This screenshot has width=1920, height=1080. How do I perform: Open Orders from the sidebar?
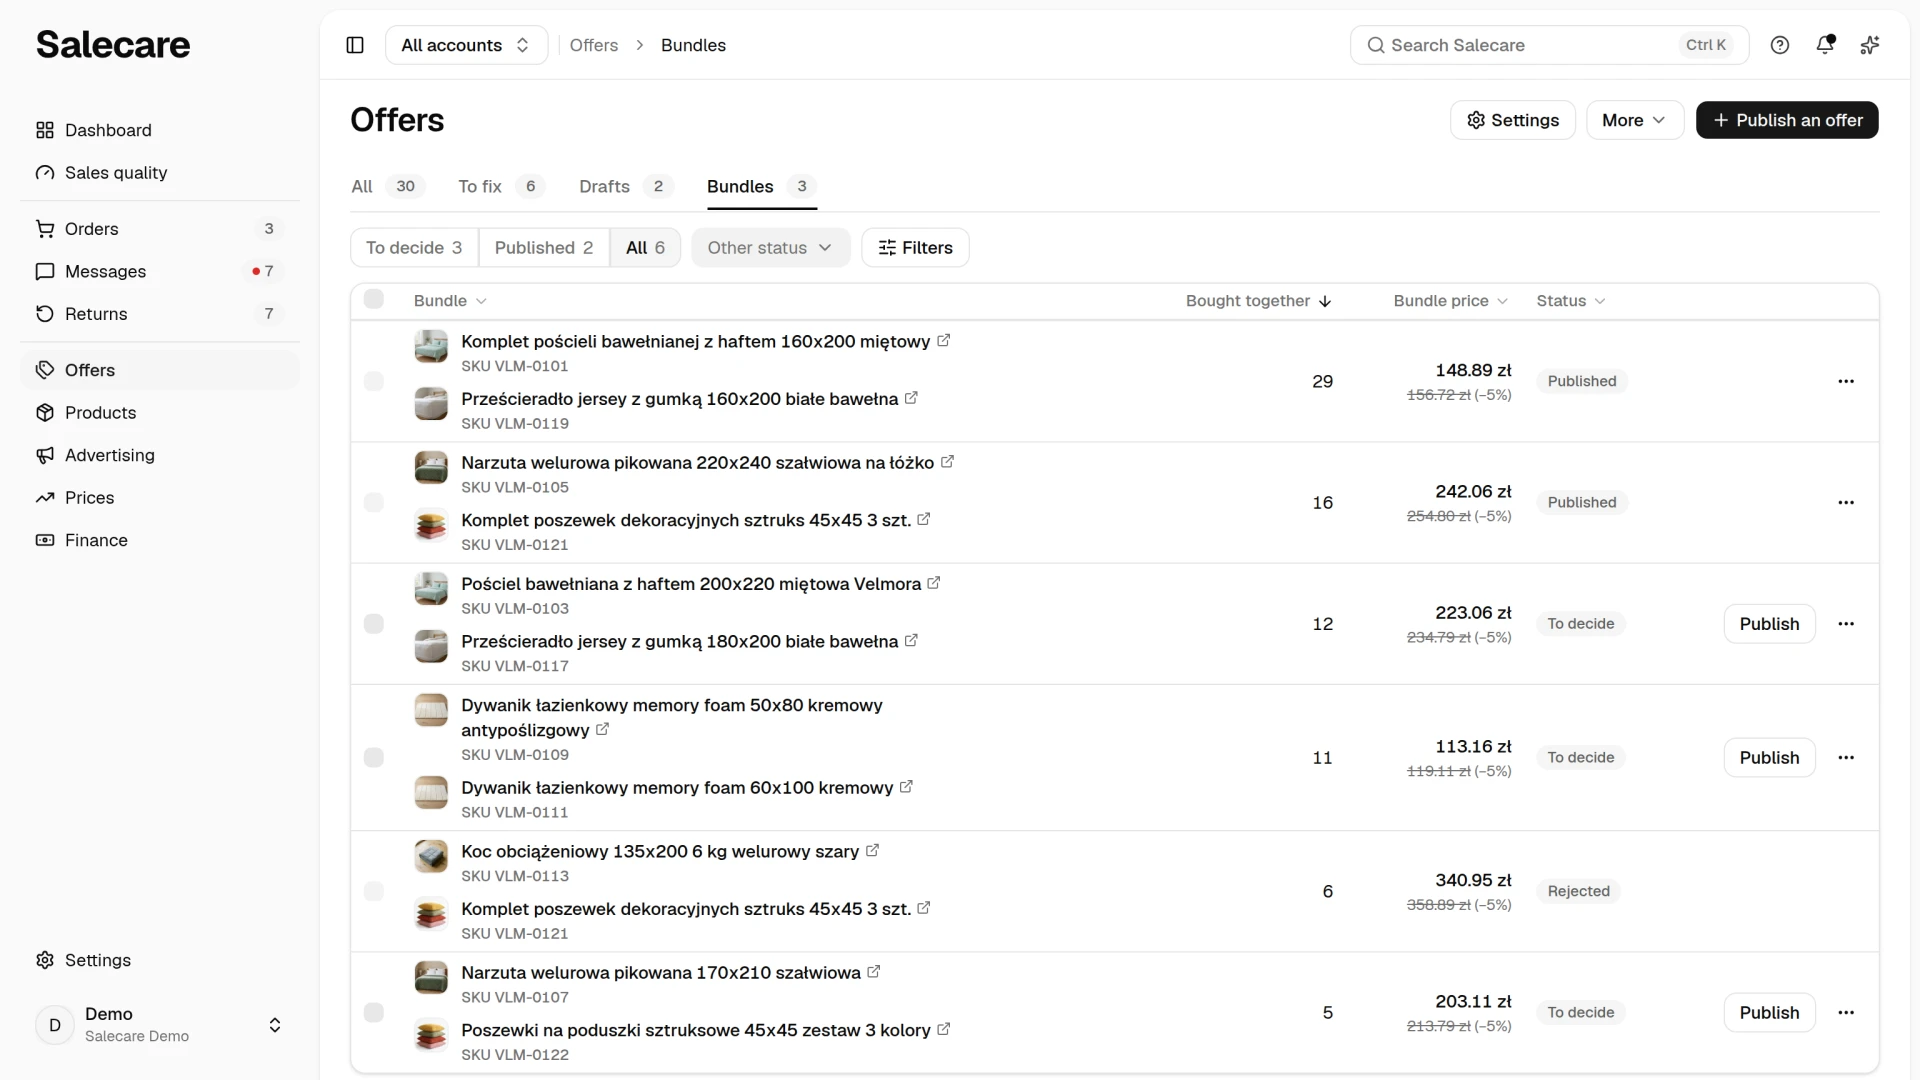click(160, 229)
